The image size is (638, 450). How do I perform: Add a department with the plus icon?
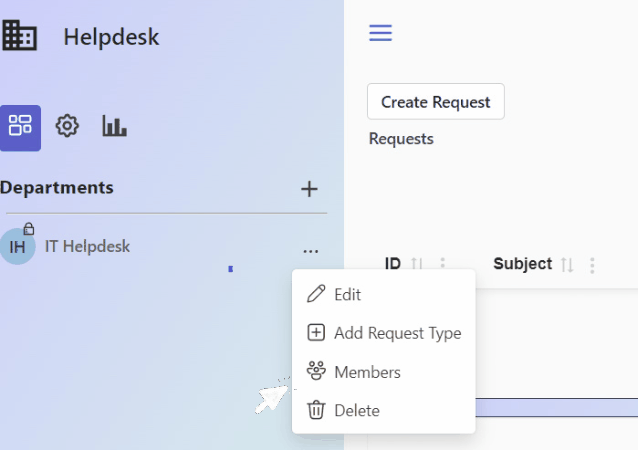pyautogui.click(x=309, y=189)
